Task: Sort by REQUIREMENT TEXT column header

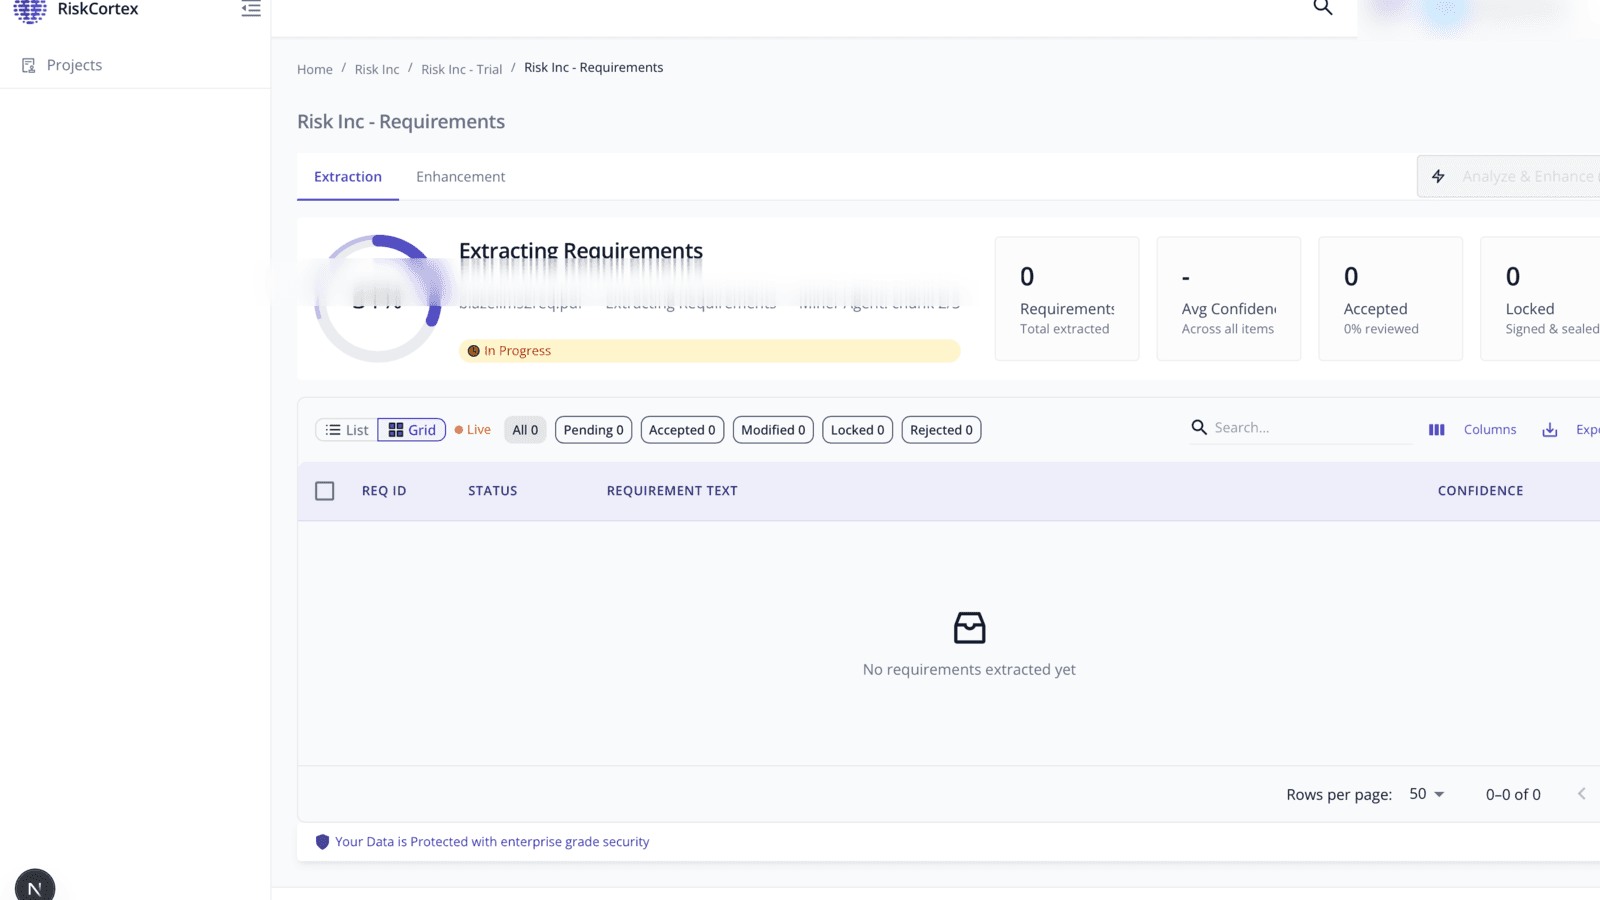Action: click(672, 491)
